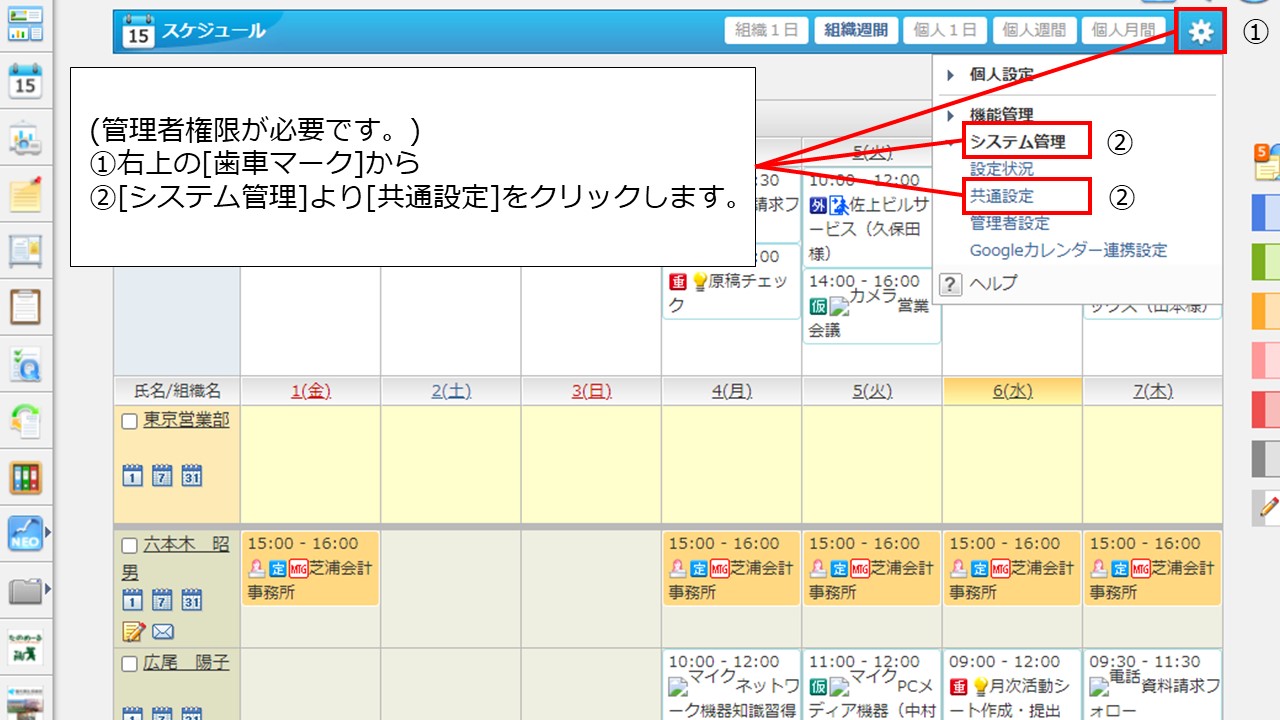Select the blue color tag on right edge

coord(1266,212)
